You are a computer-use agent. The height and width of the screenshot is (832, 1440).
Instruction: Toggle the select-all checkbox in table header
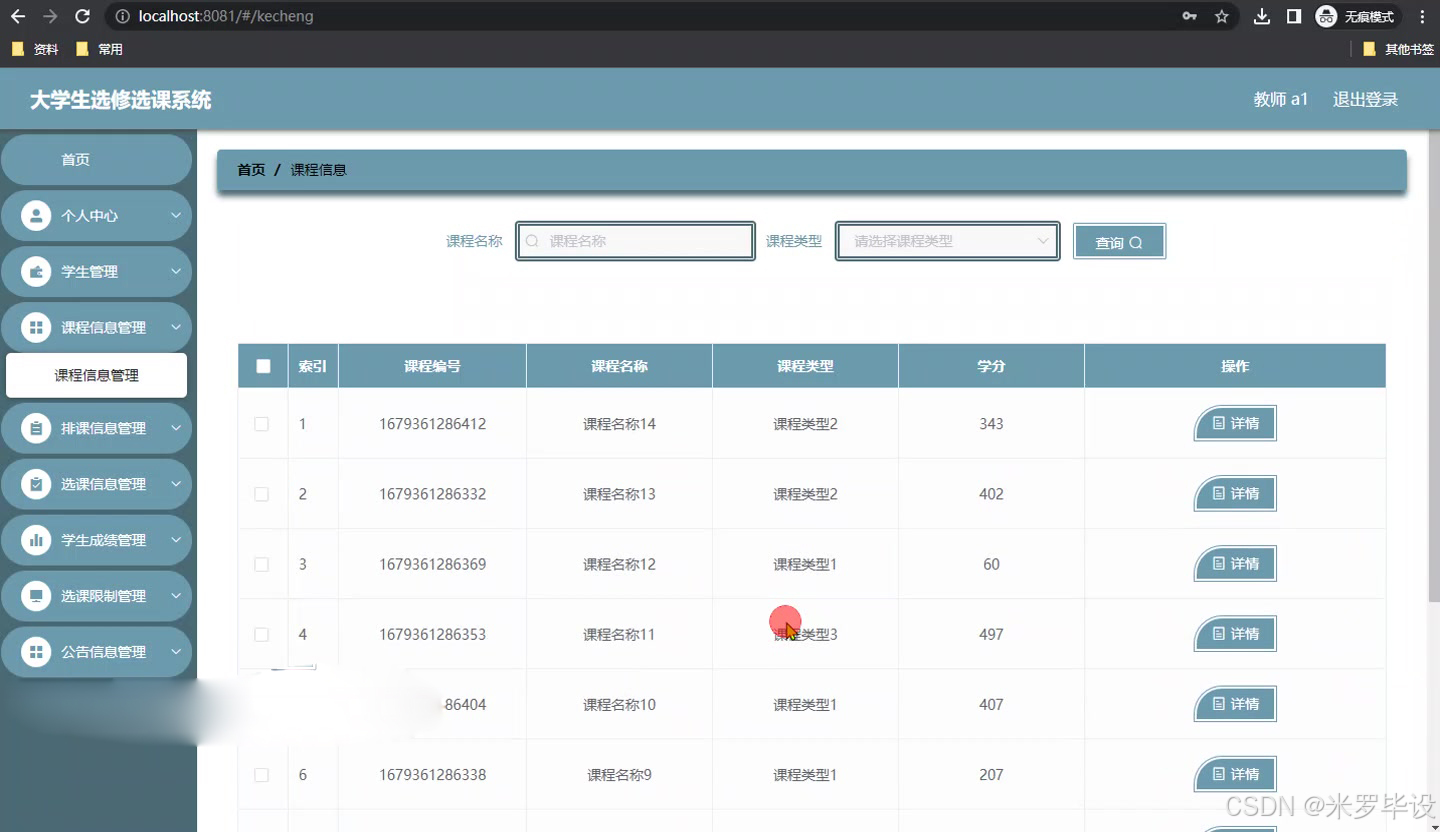coord(263,366)
